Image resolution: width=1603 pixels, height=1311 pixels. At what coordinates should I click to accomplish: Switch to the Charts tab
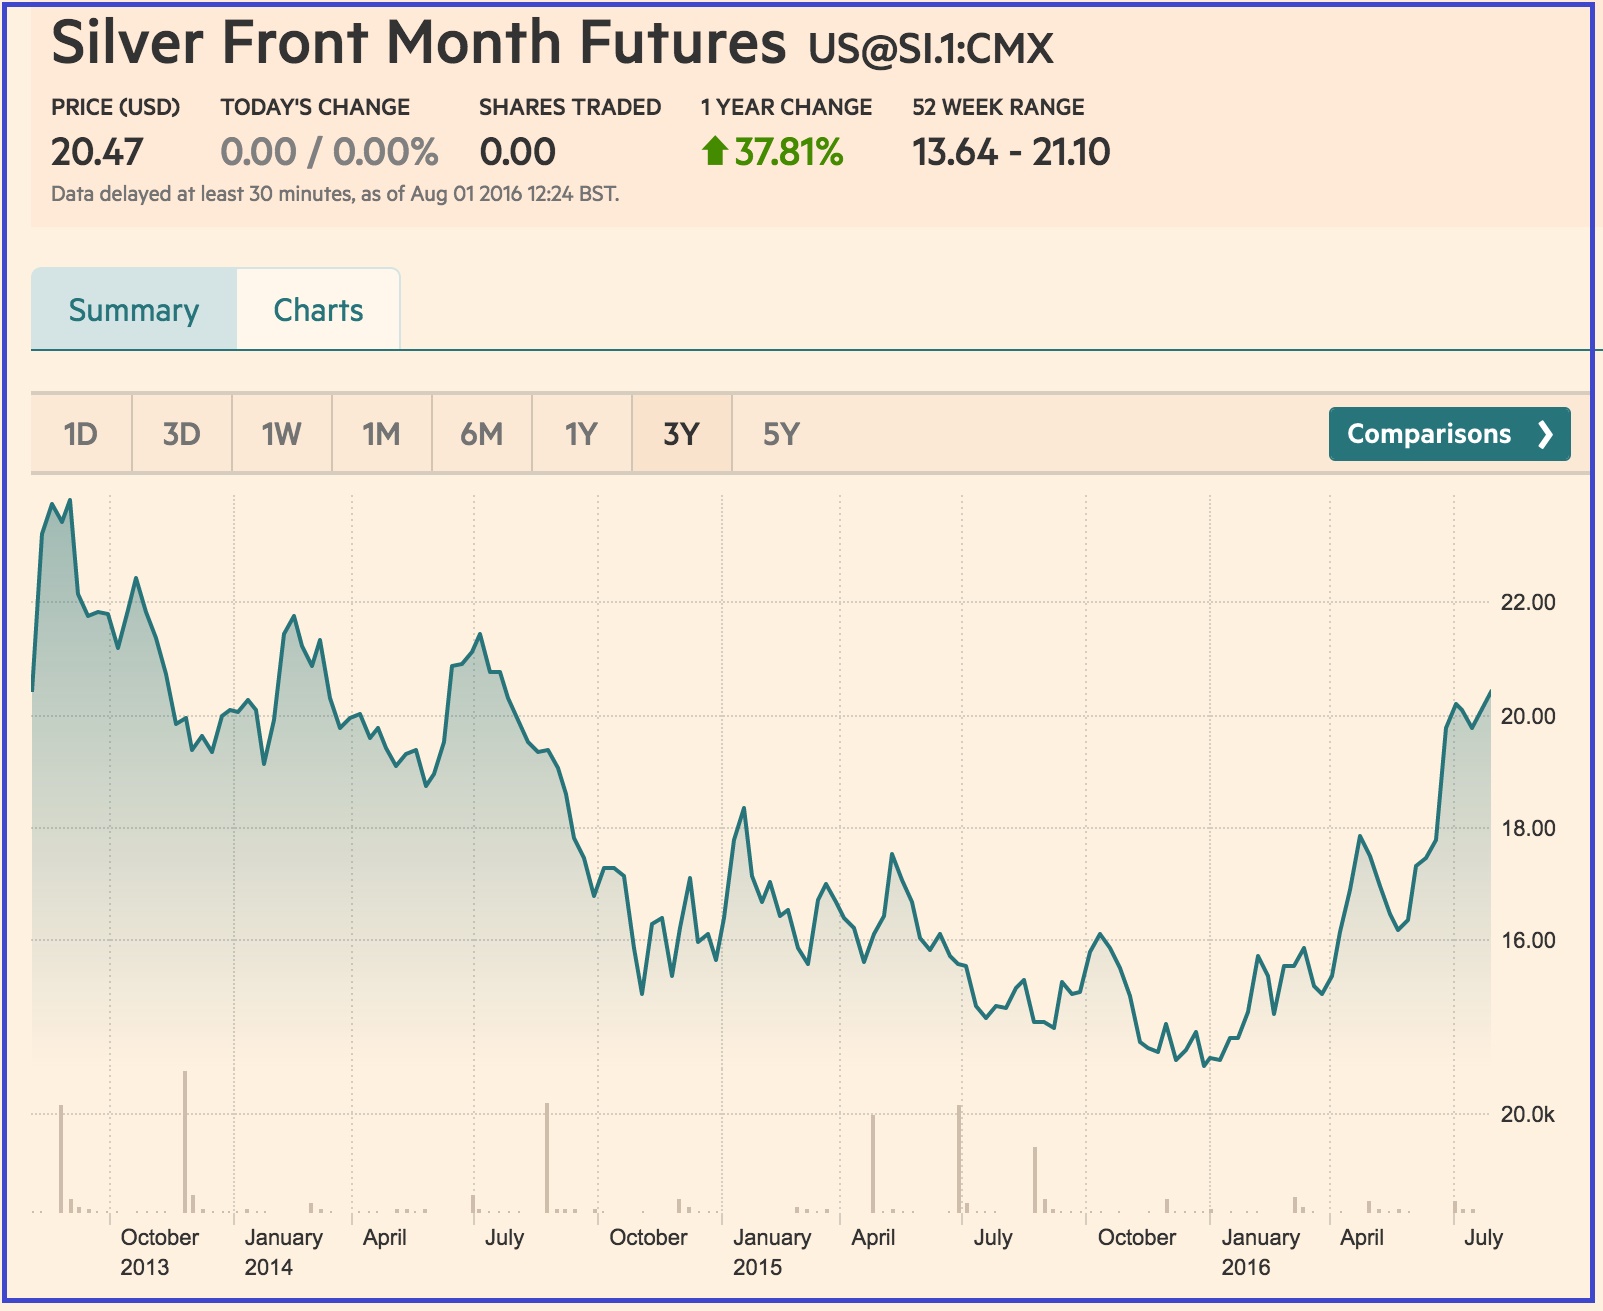point(318,310)
